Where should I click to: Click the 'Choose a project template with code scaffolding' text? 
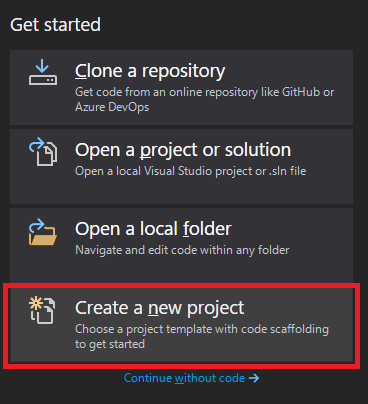point(202,329)
